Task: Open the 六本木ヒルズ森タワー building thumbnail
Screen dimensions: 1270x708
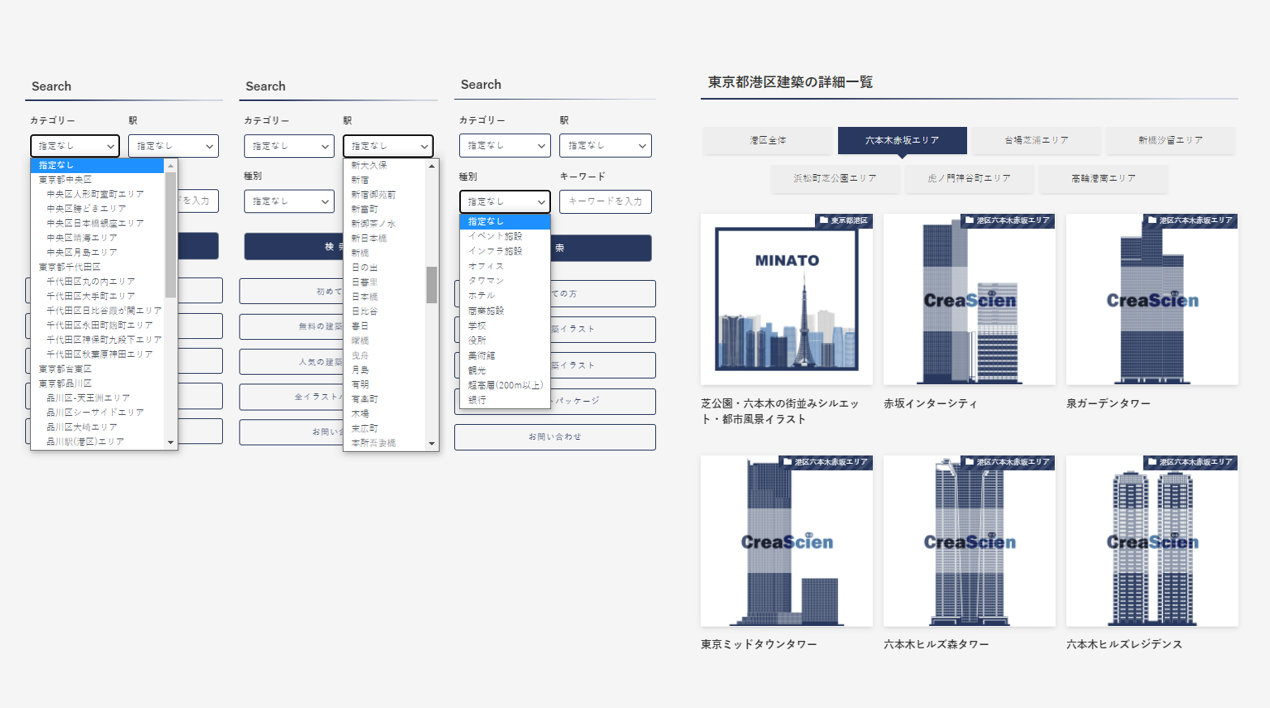Action: [968, 540]
